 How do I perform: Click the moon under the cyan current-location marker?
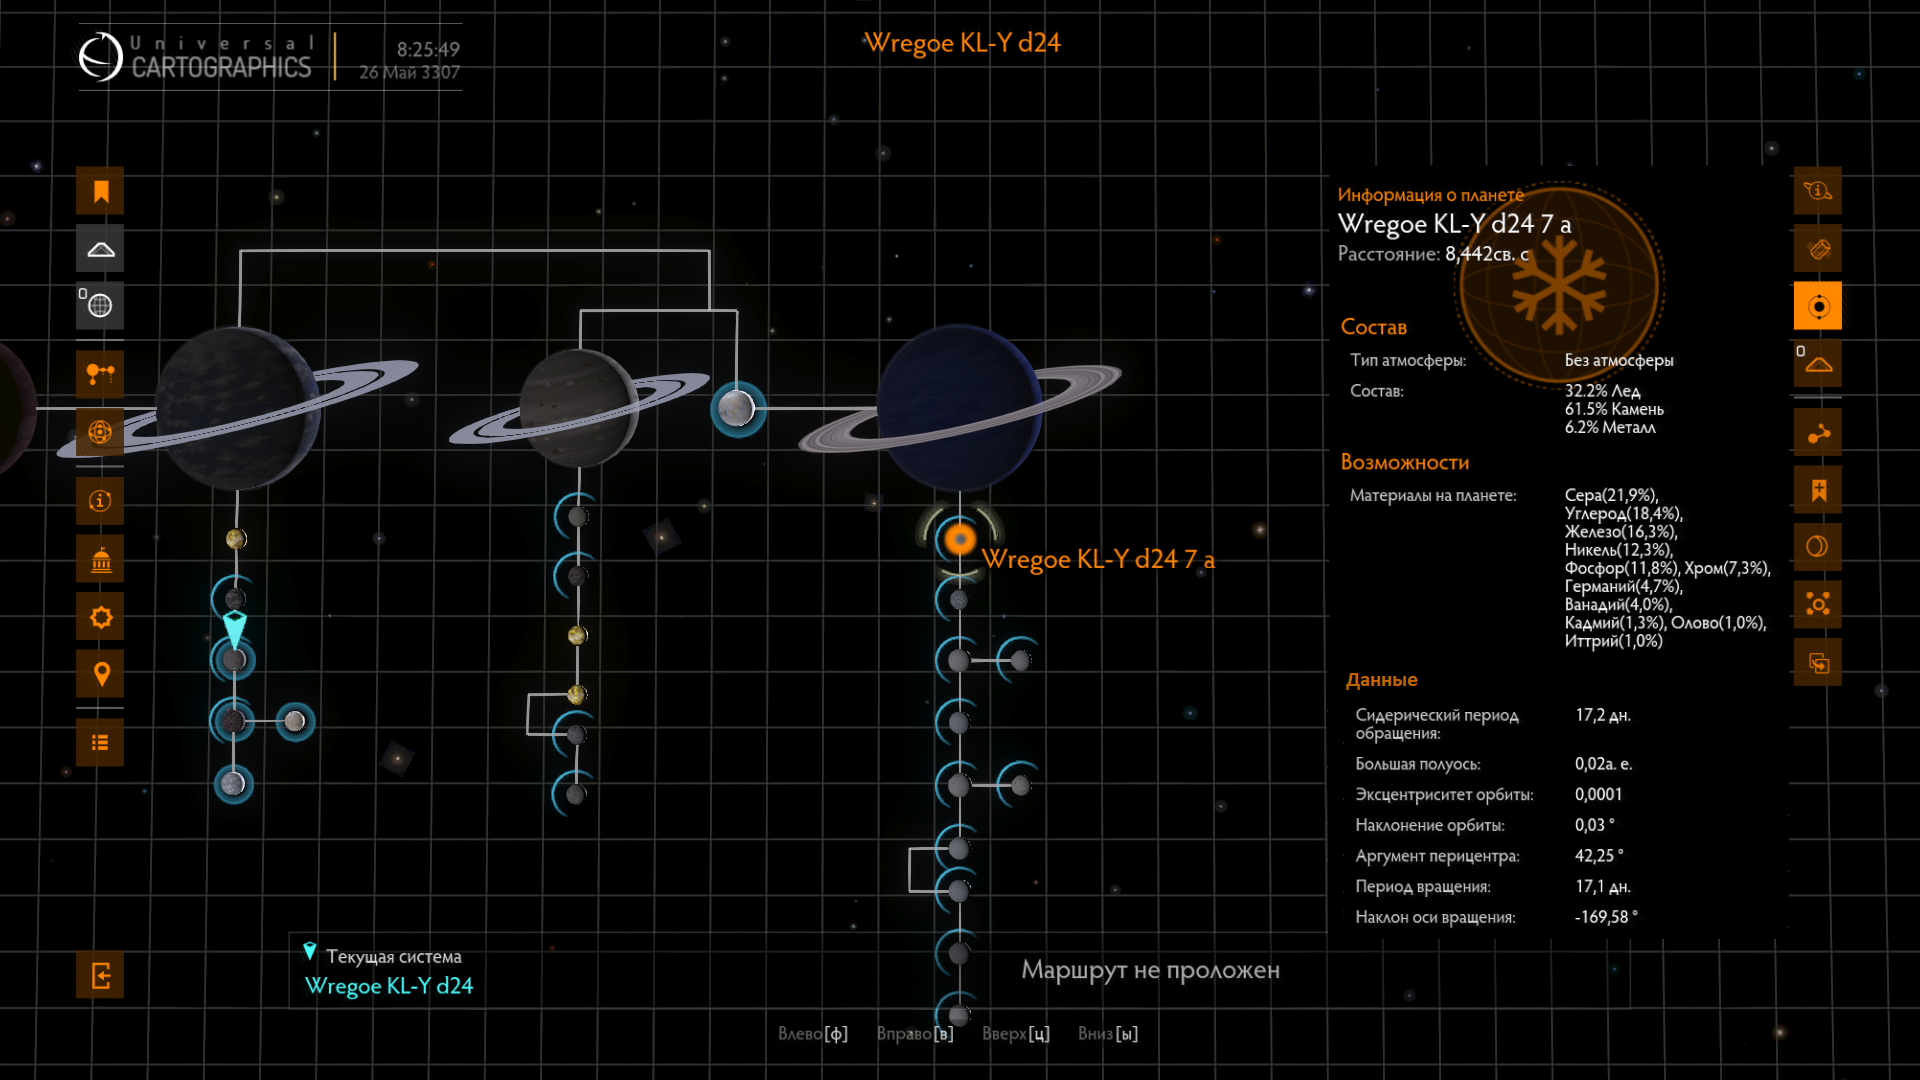pyautogui.click(x=234, y=660)
